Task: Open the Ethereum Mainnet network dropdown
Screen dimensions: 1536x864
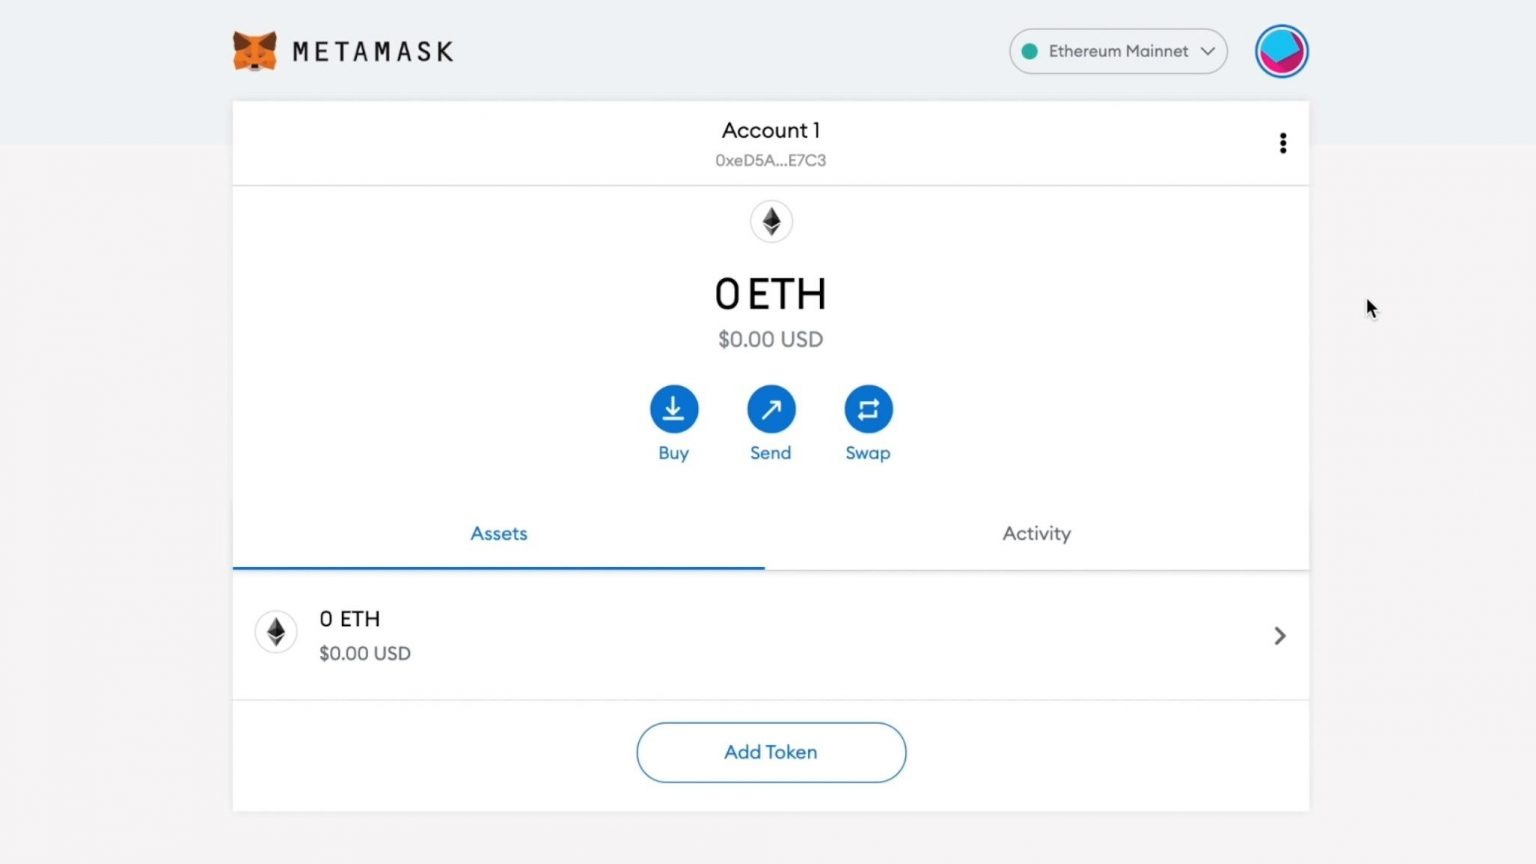Action: (x=1117, y=51)
